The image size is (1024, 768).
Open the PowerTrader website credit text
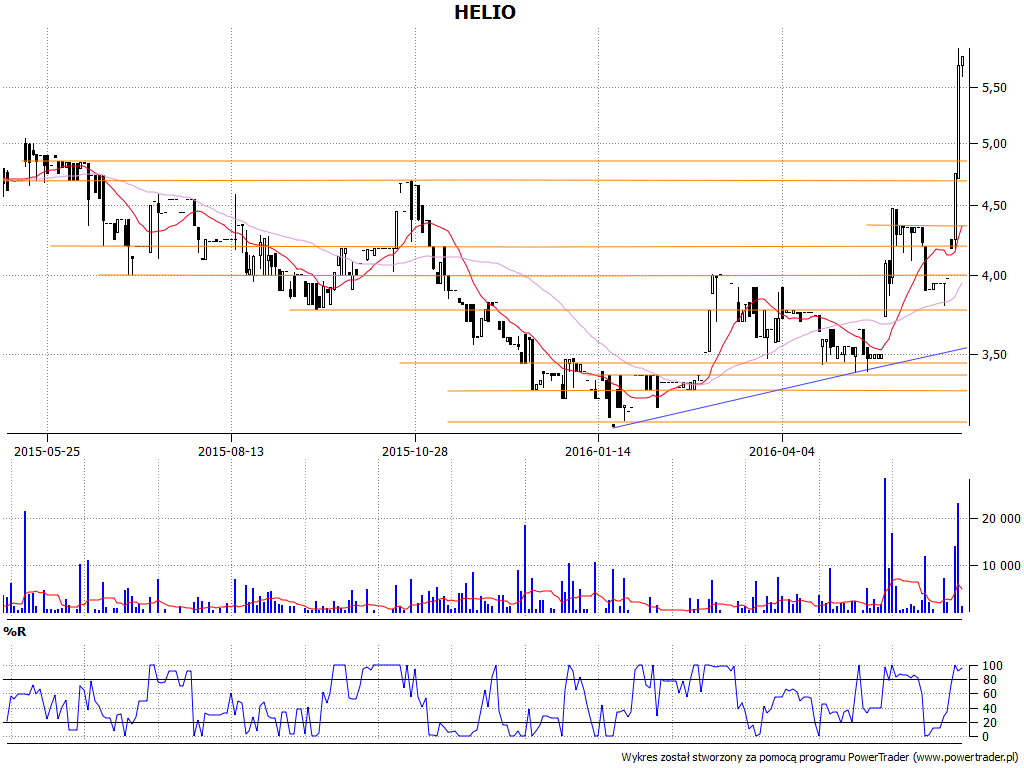821,758
